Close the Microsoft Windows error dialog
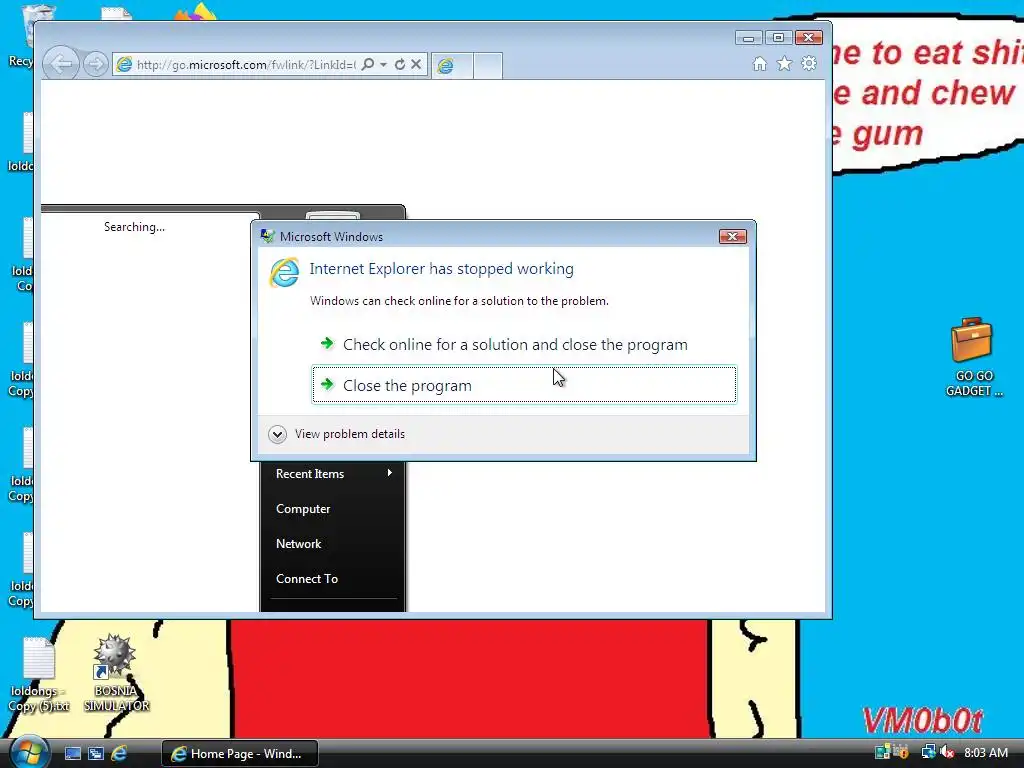The height and width of the screenshot is (768, 1024). pyautogui.click(x=732, y=236)
